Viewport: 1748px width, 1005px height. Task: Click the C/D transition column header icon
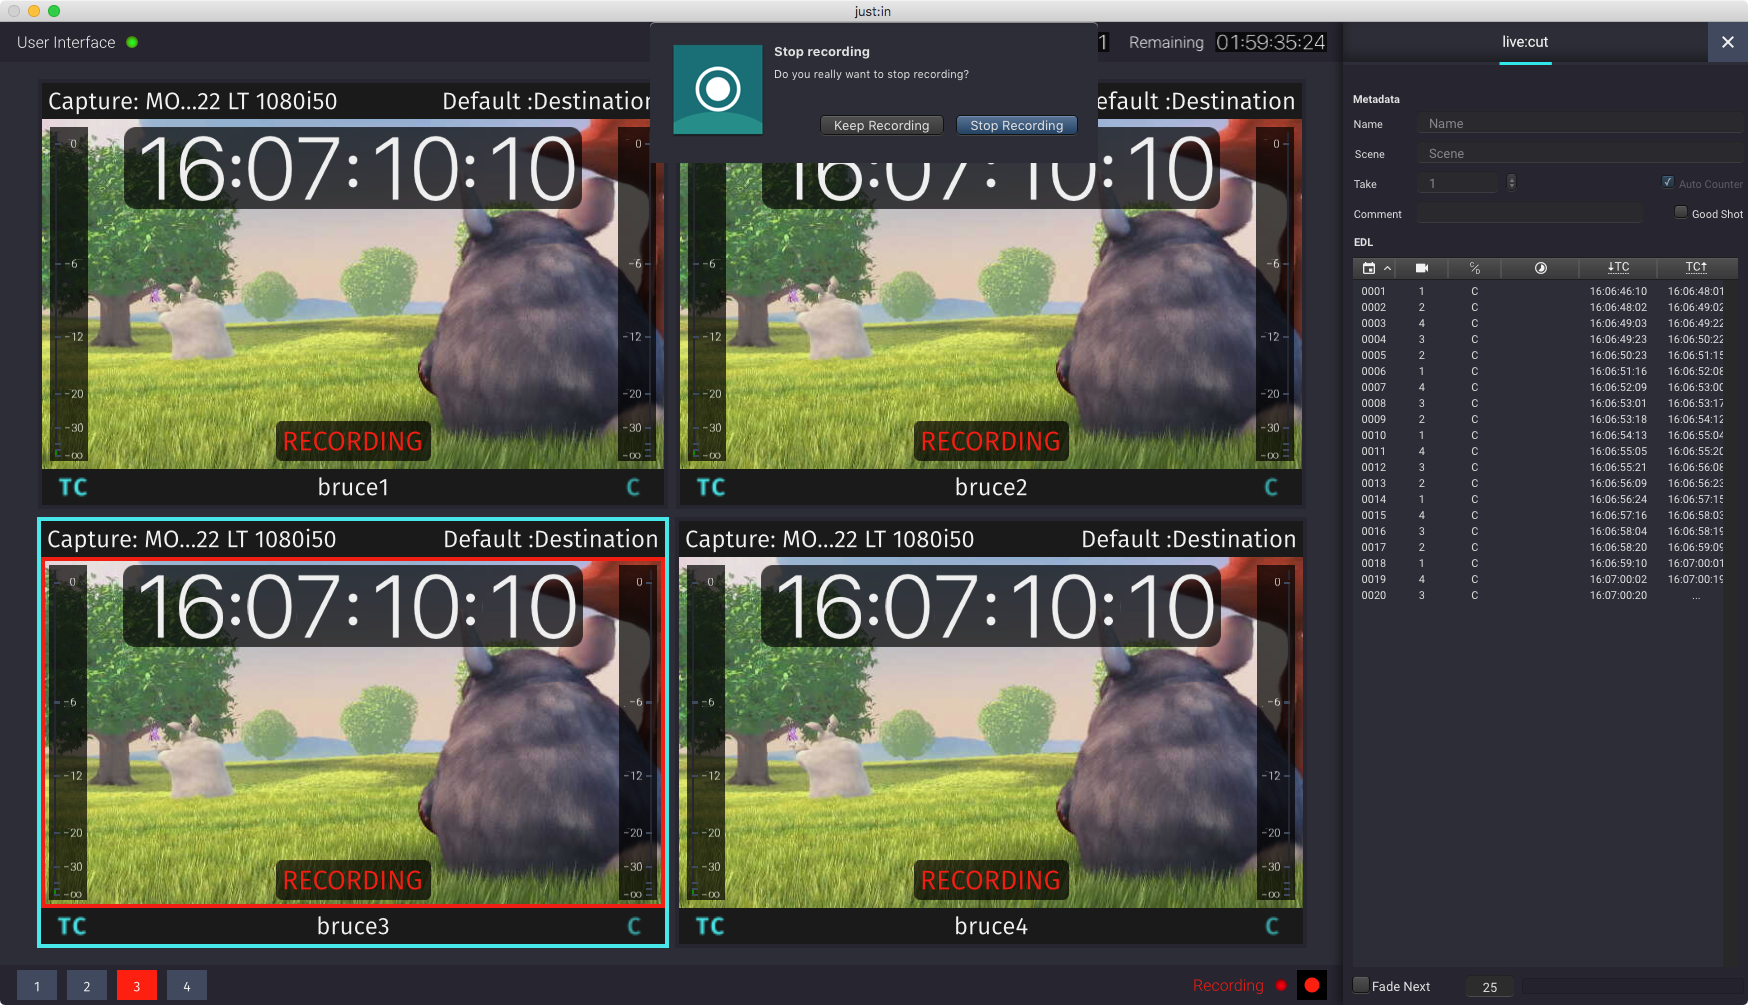[x=1475, y=268]
